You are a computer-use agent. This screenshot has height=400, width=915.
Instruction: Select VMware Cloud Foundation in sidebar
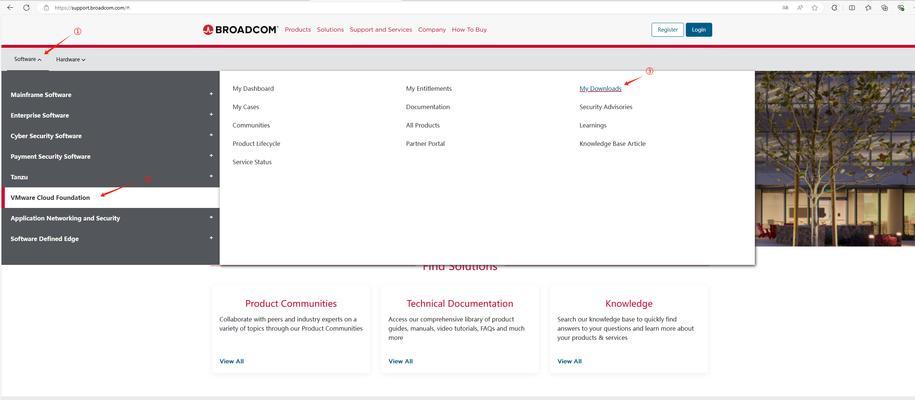click(x=110, y=197)
